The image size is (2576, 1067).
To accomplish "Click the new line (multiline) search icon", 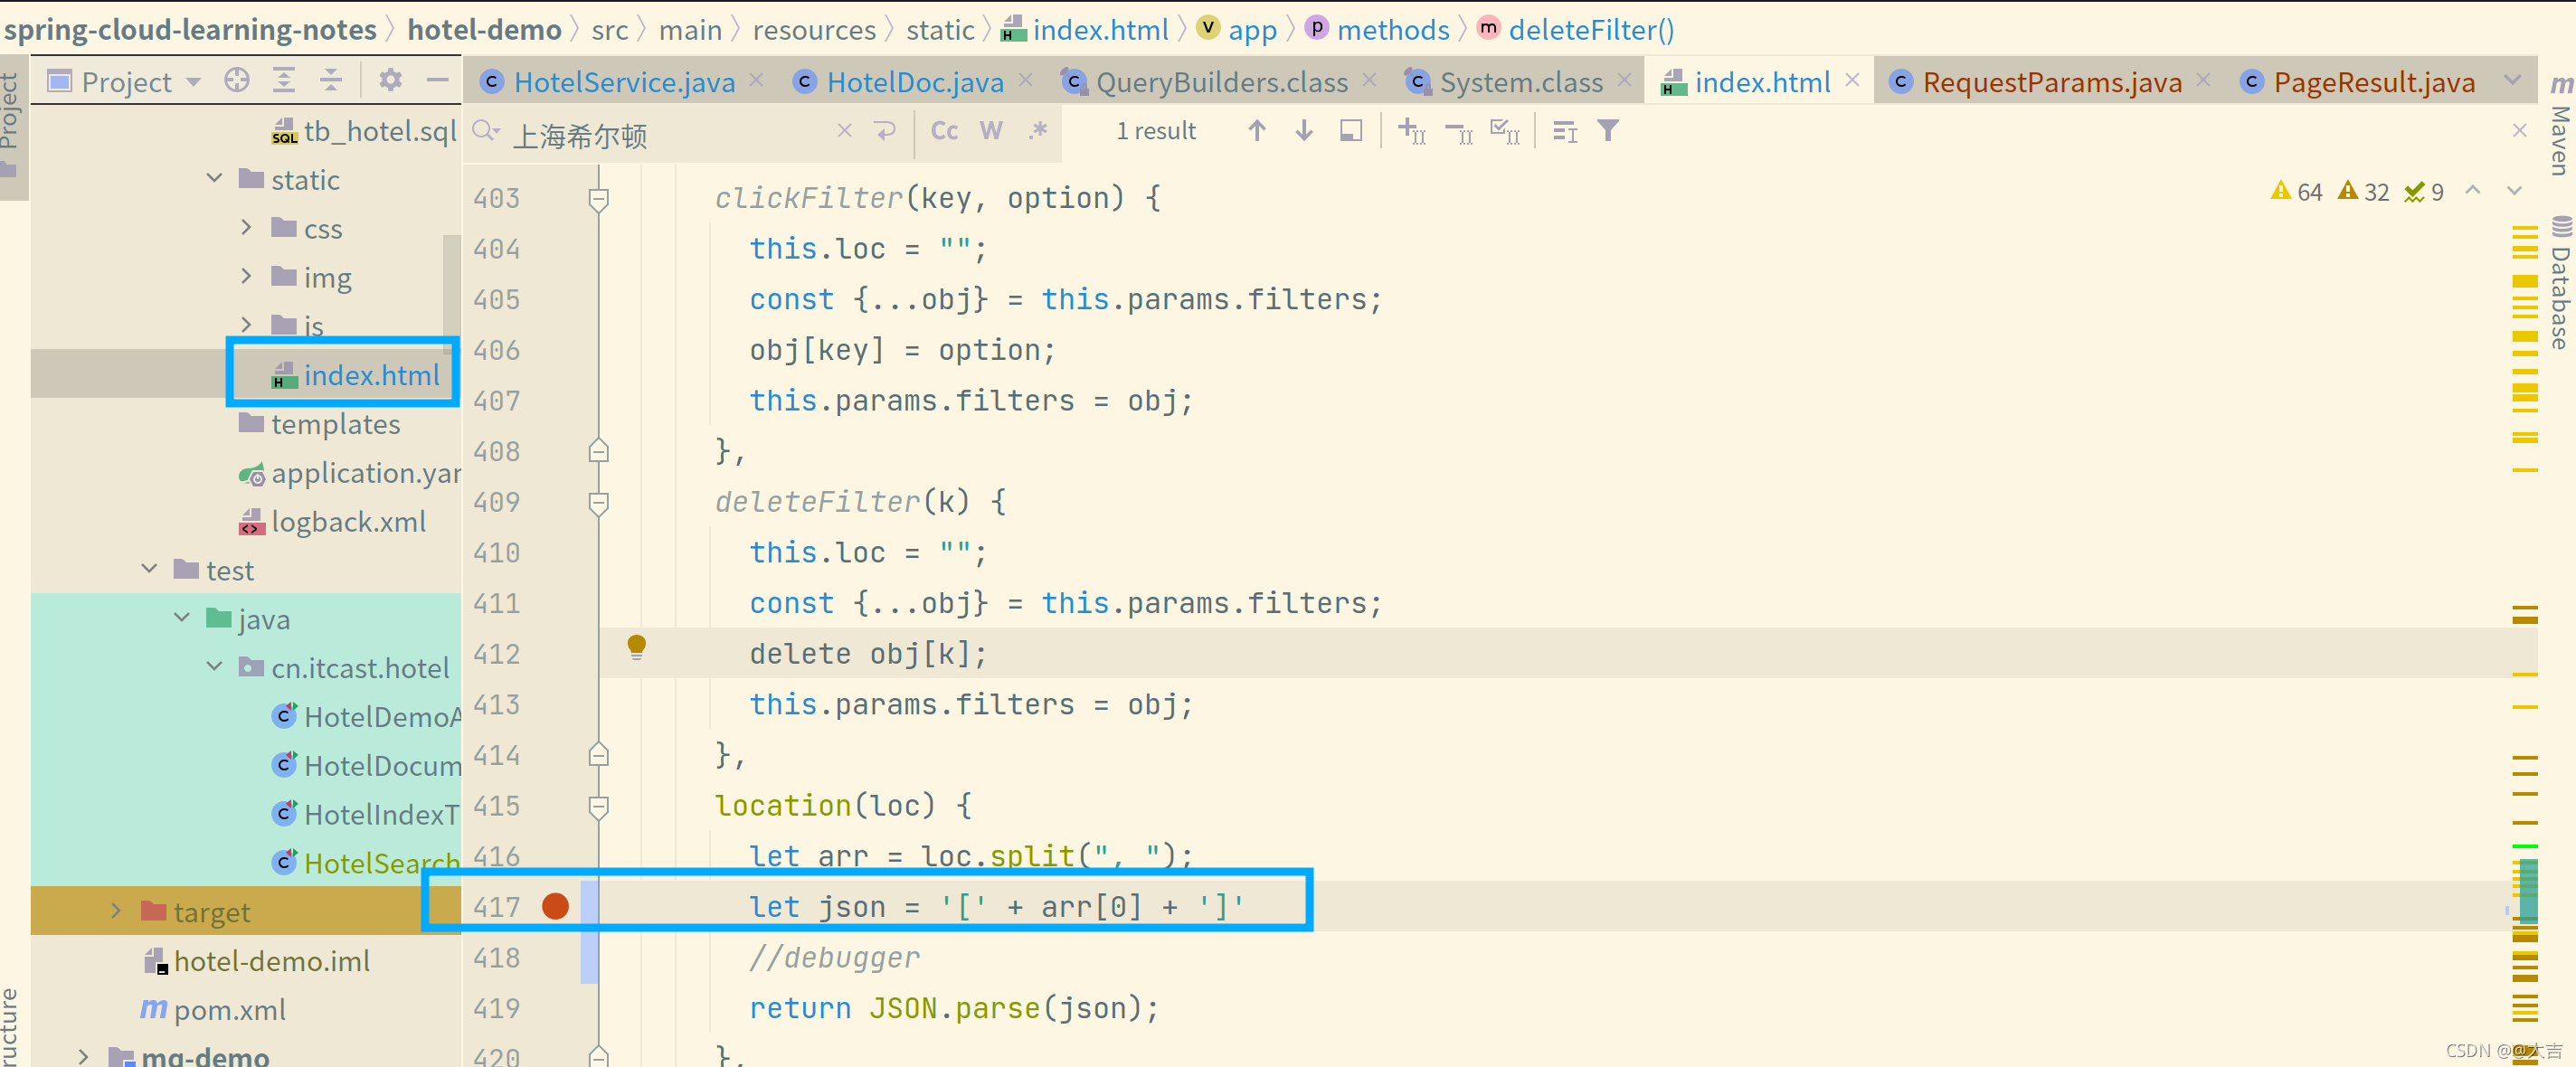I will [885, 131].
